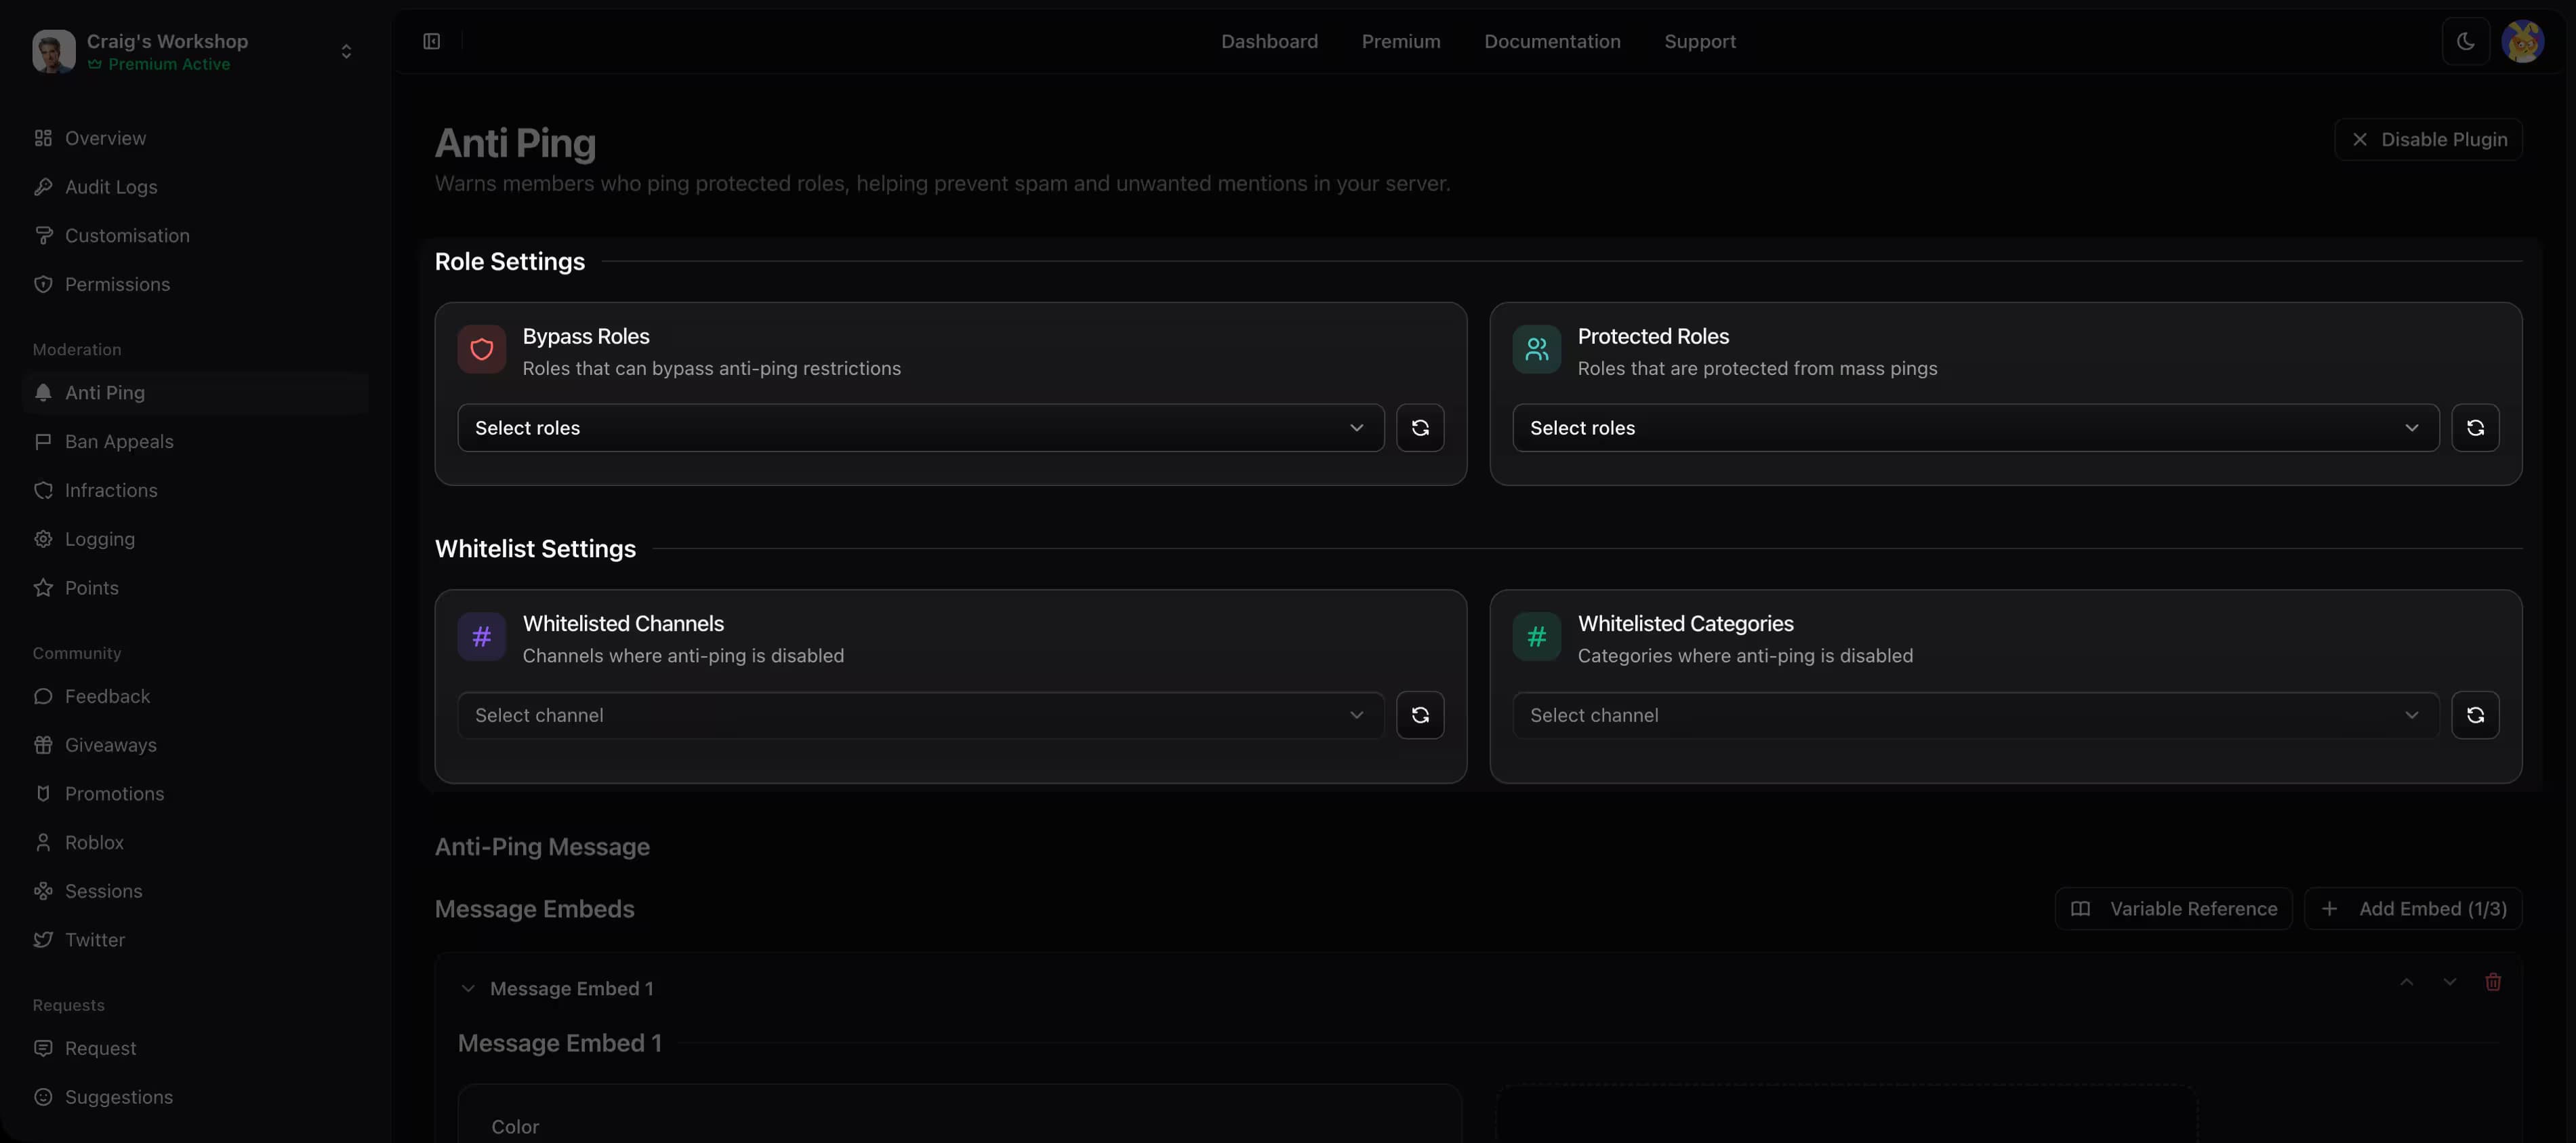The height and width of the screenshot is (1143, 2576).
Task: Click the Customisation paint roller icon
Action: 43,236
